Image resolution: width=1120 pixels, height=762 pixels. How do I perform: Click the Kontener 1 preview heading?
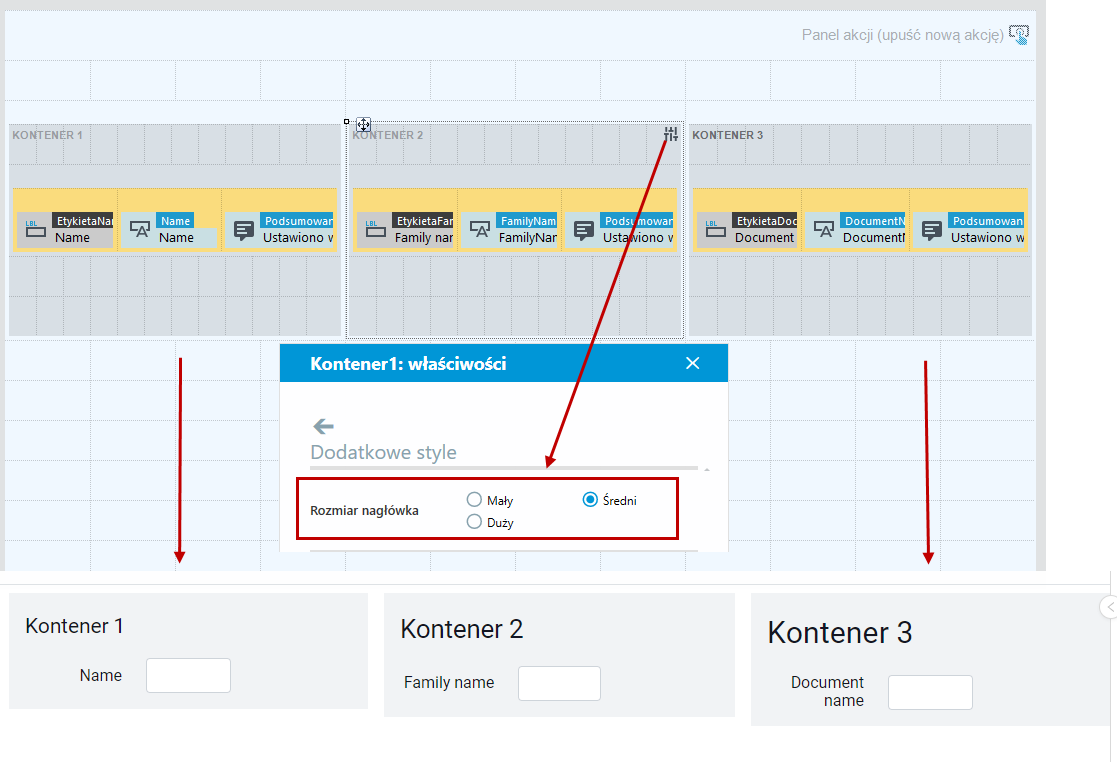pyautogui.click(x=74, y=626)
